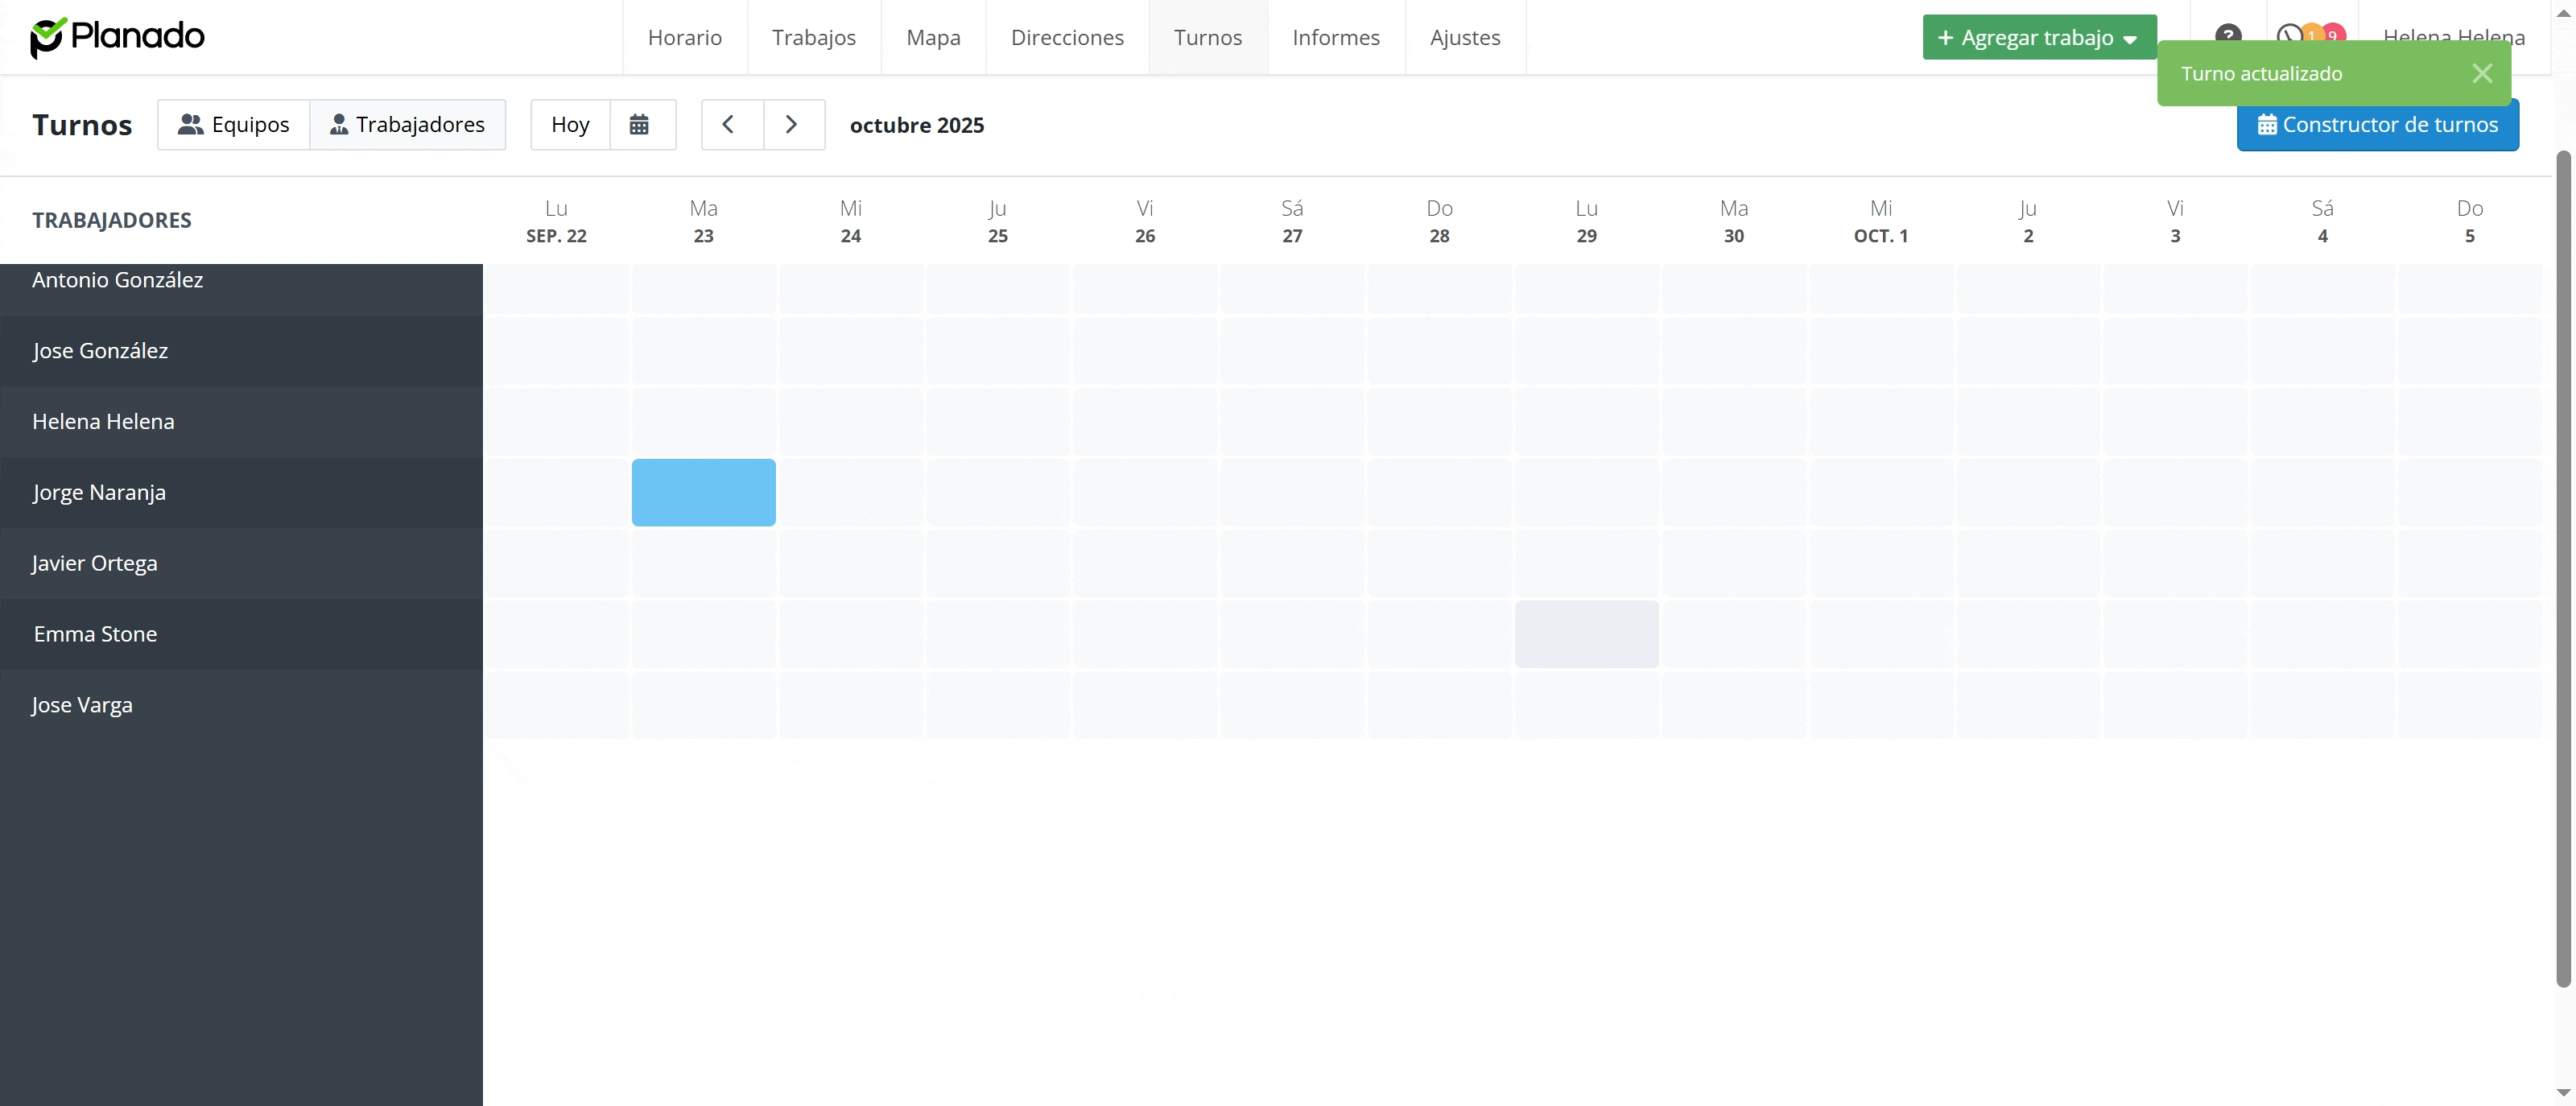2576x1106 pixels.
Task: Open the Horario tab
Action: click(x=685, y=38)
